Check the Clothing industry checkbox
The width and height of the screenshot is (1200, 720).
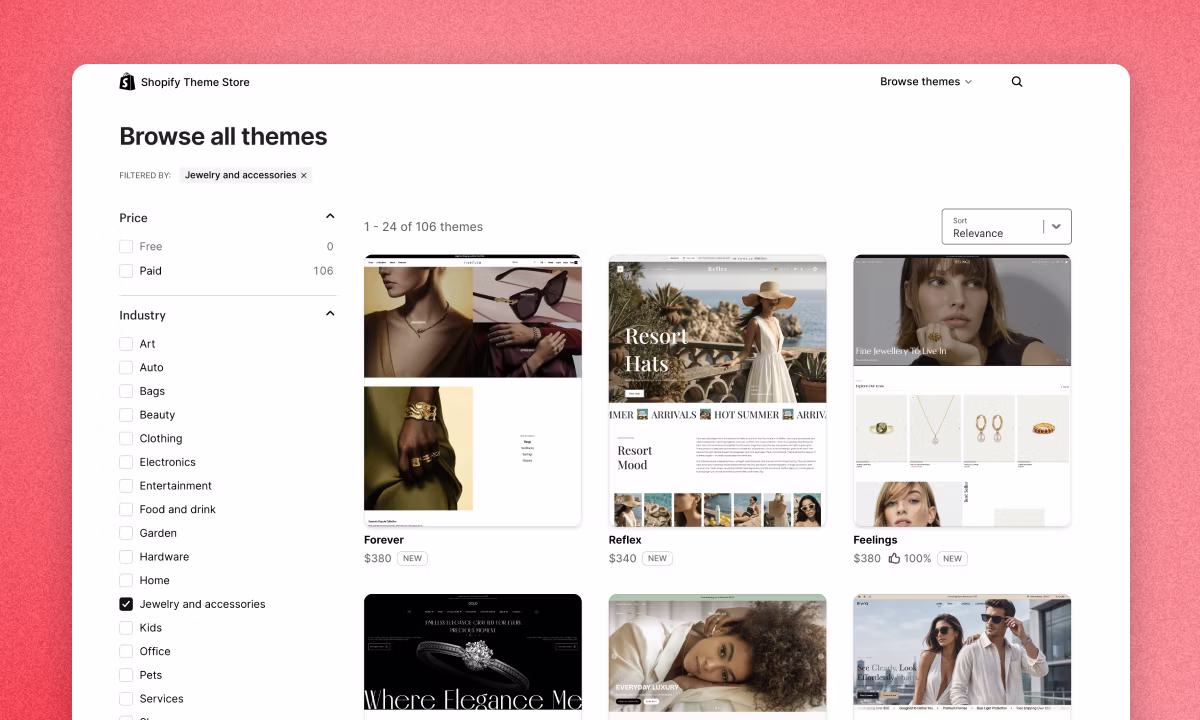126,439
